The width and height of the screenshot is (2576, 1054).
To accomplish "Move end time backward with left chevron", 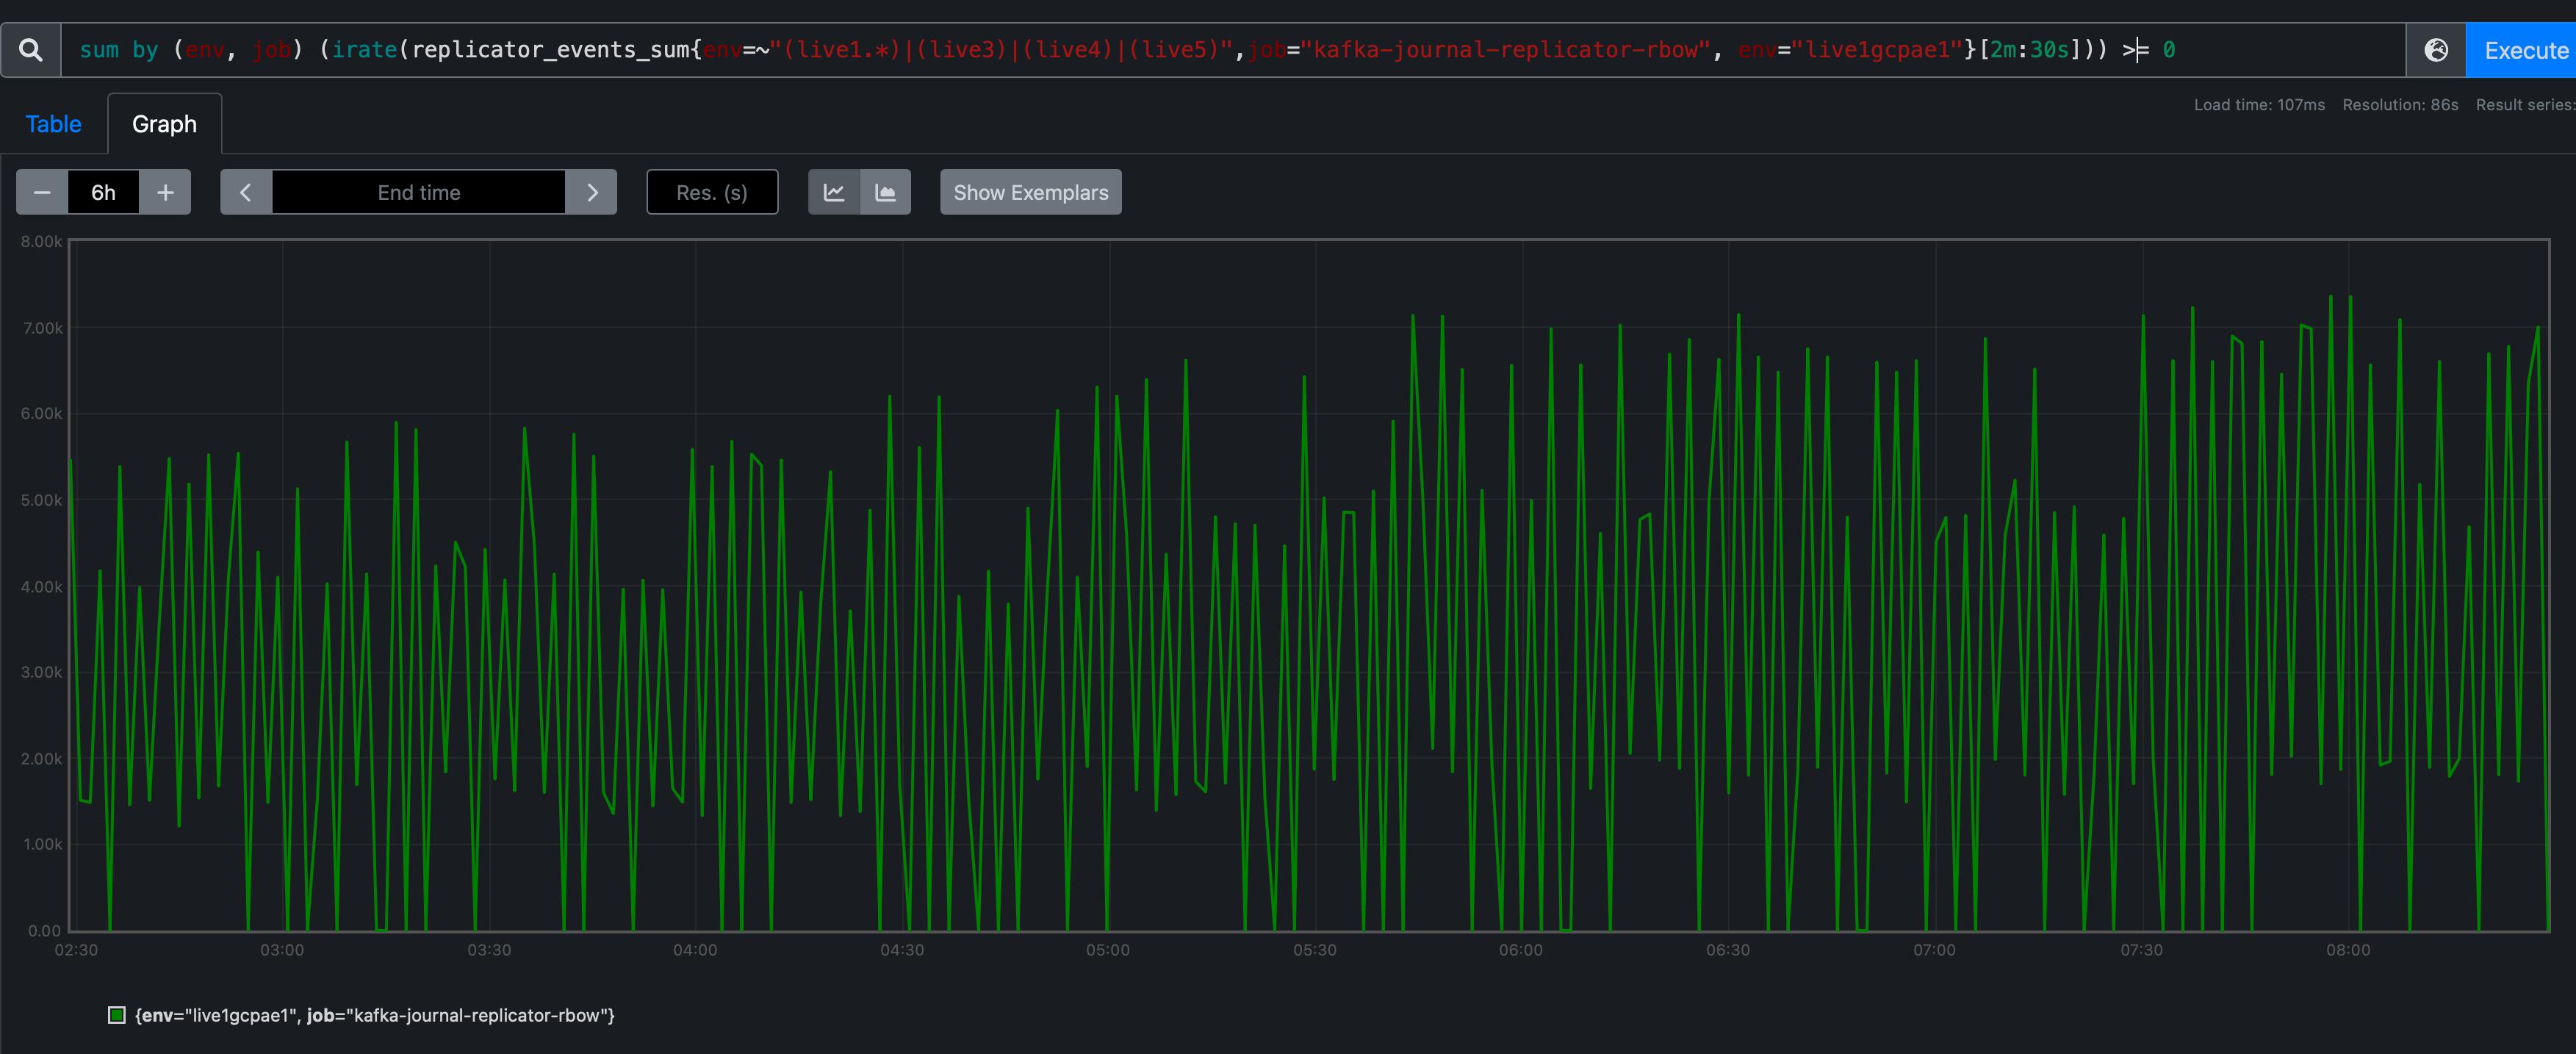I will [246, 192].
